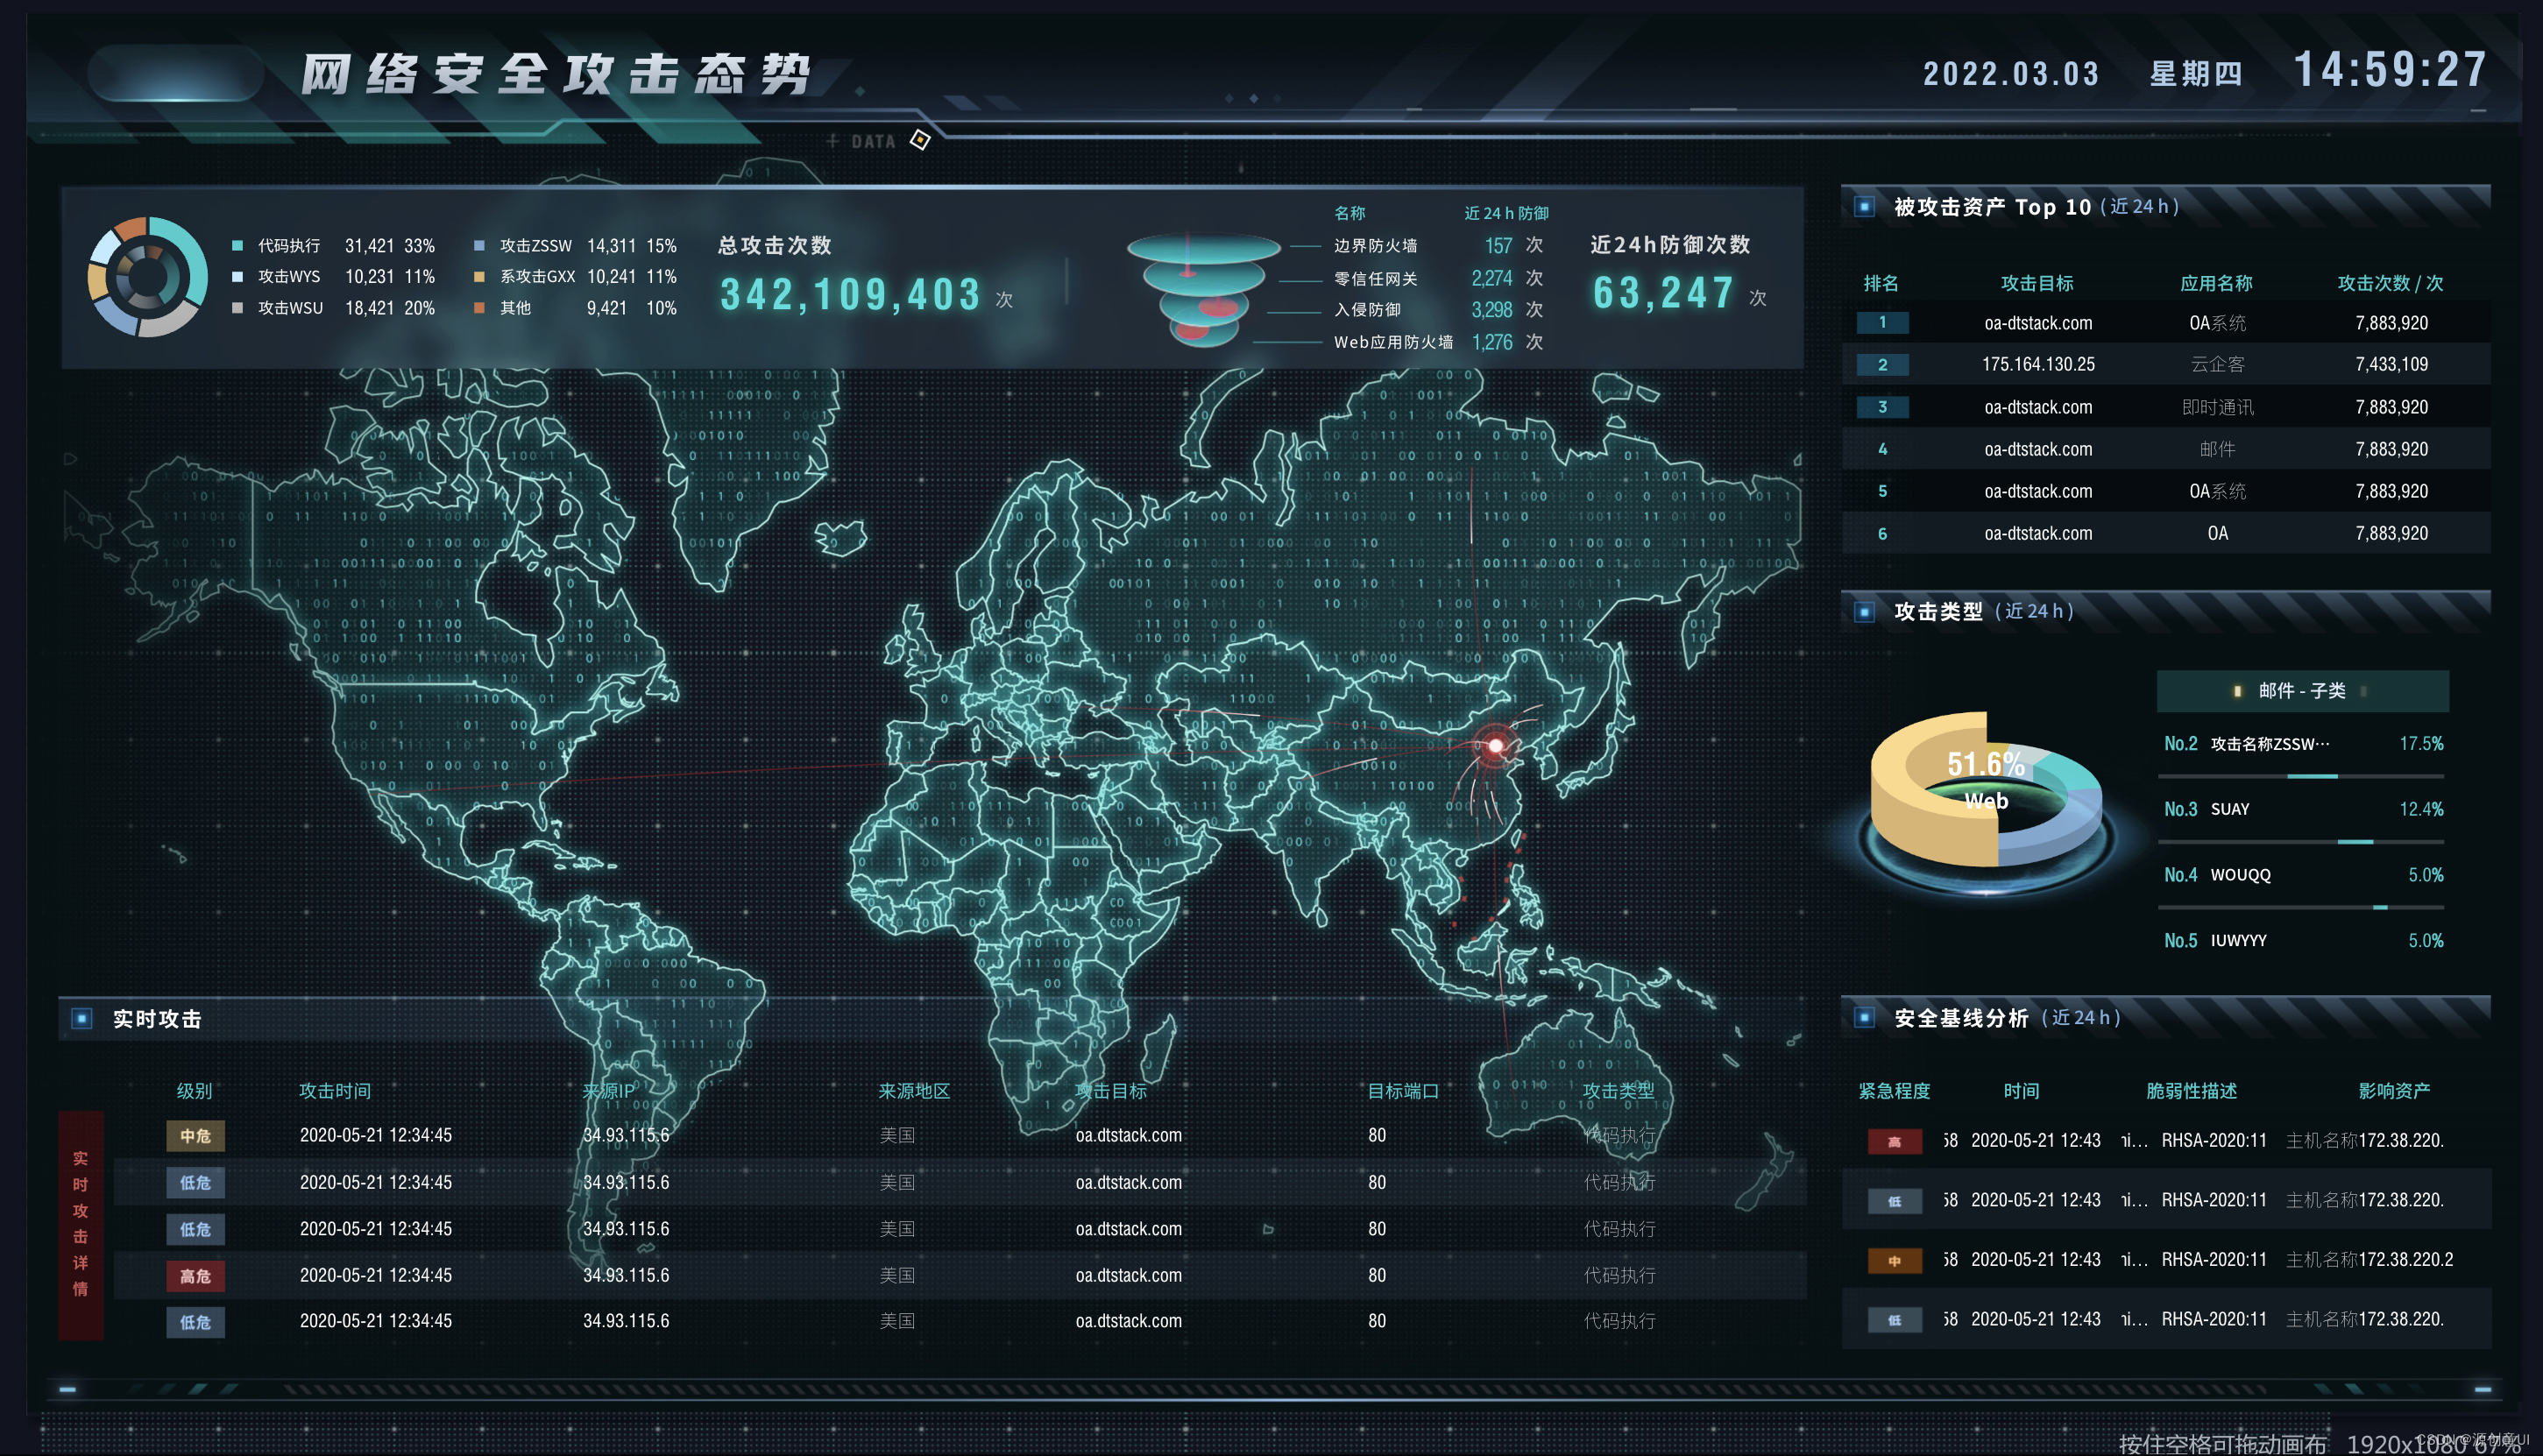Click the layered firewall funnel graphic
2543x1456 pixels.
pos(1202,288)
